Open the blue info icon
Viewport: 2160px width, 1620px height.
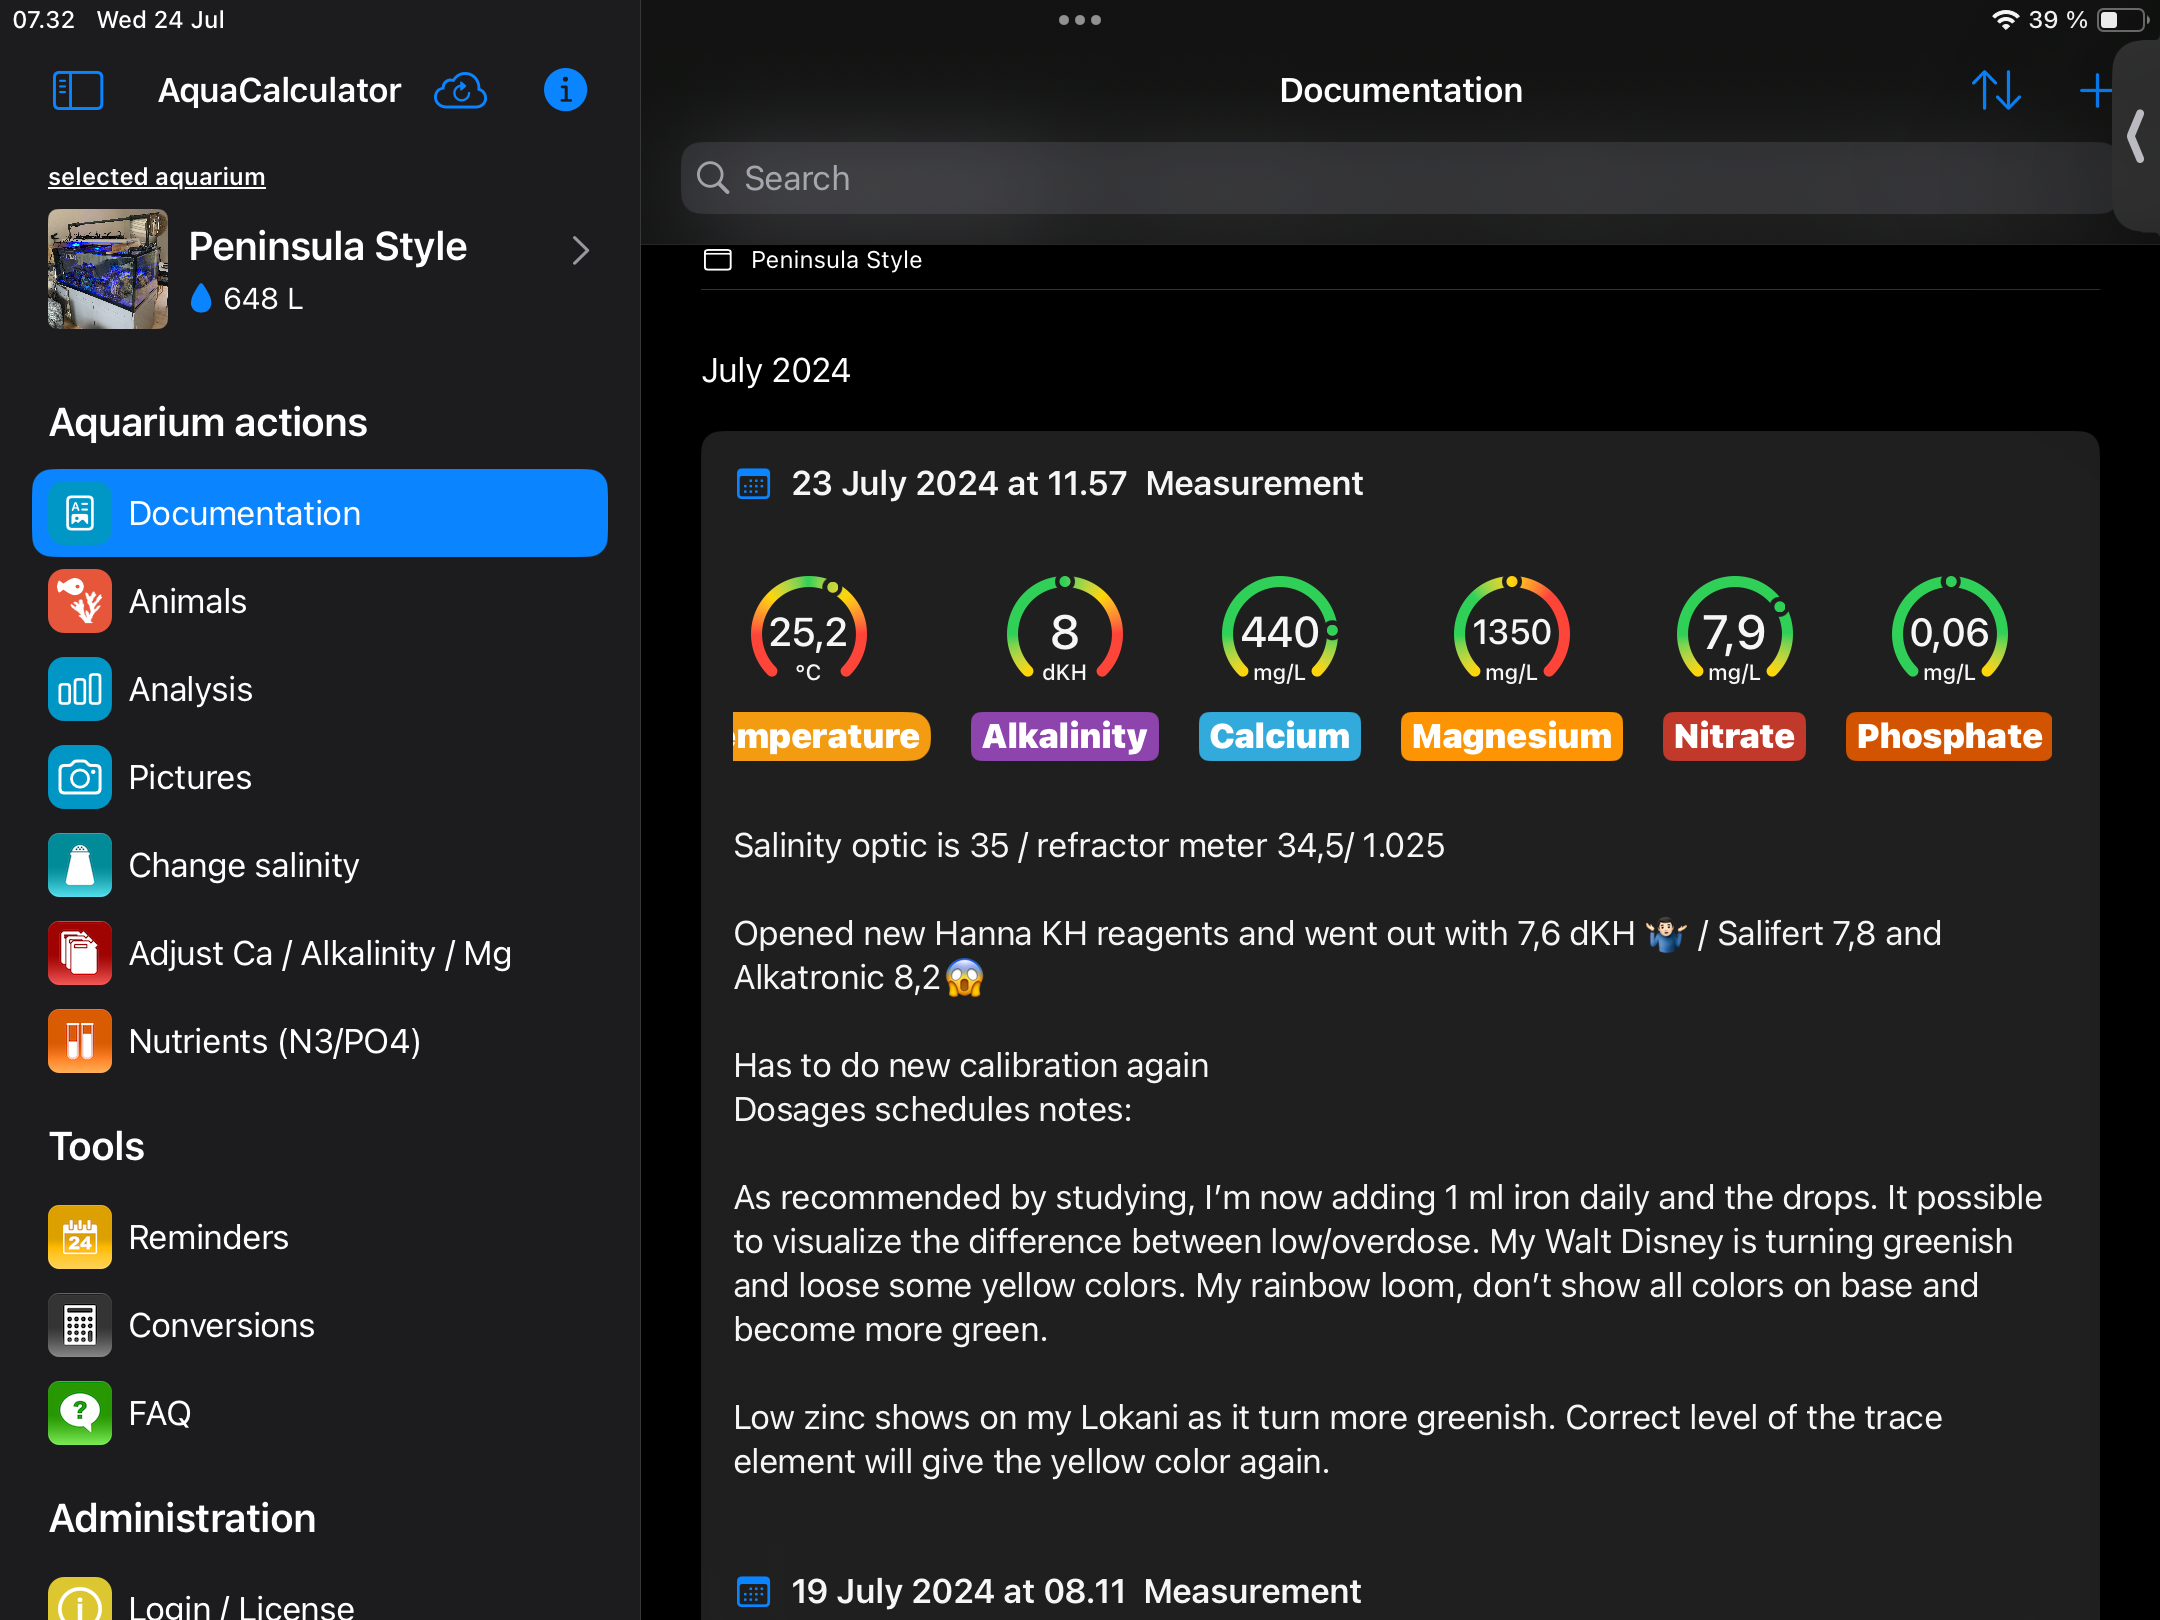(565, 90)
